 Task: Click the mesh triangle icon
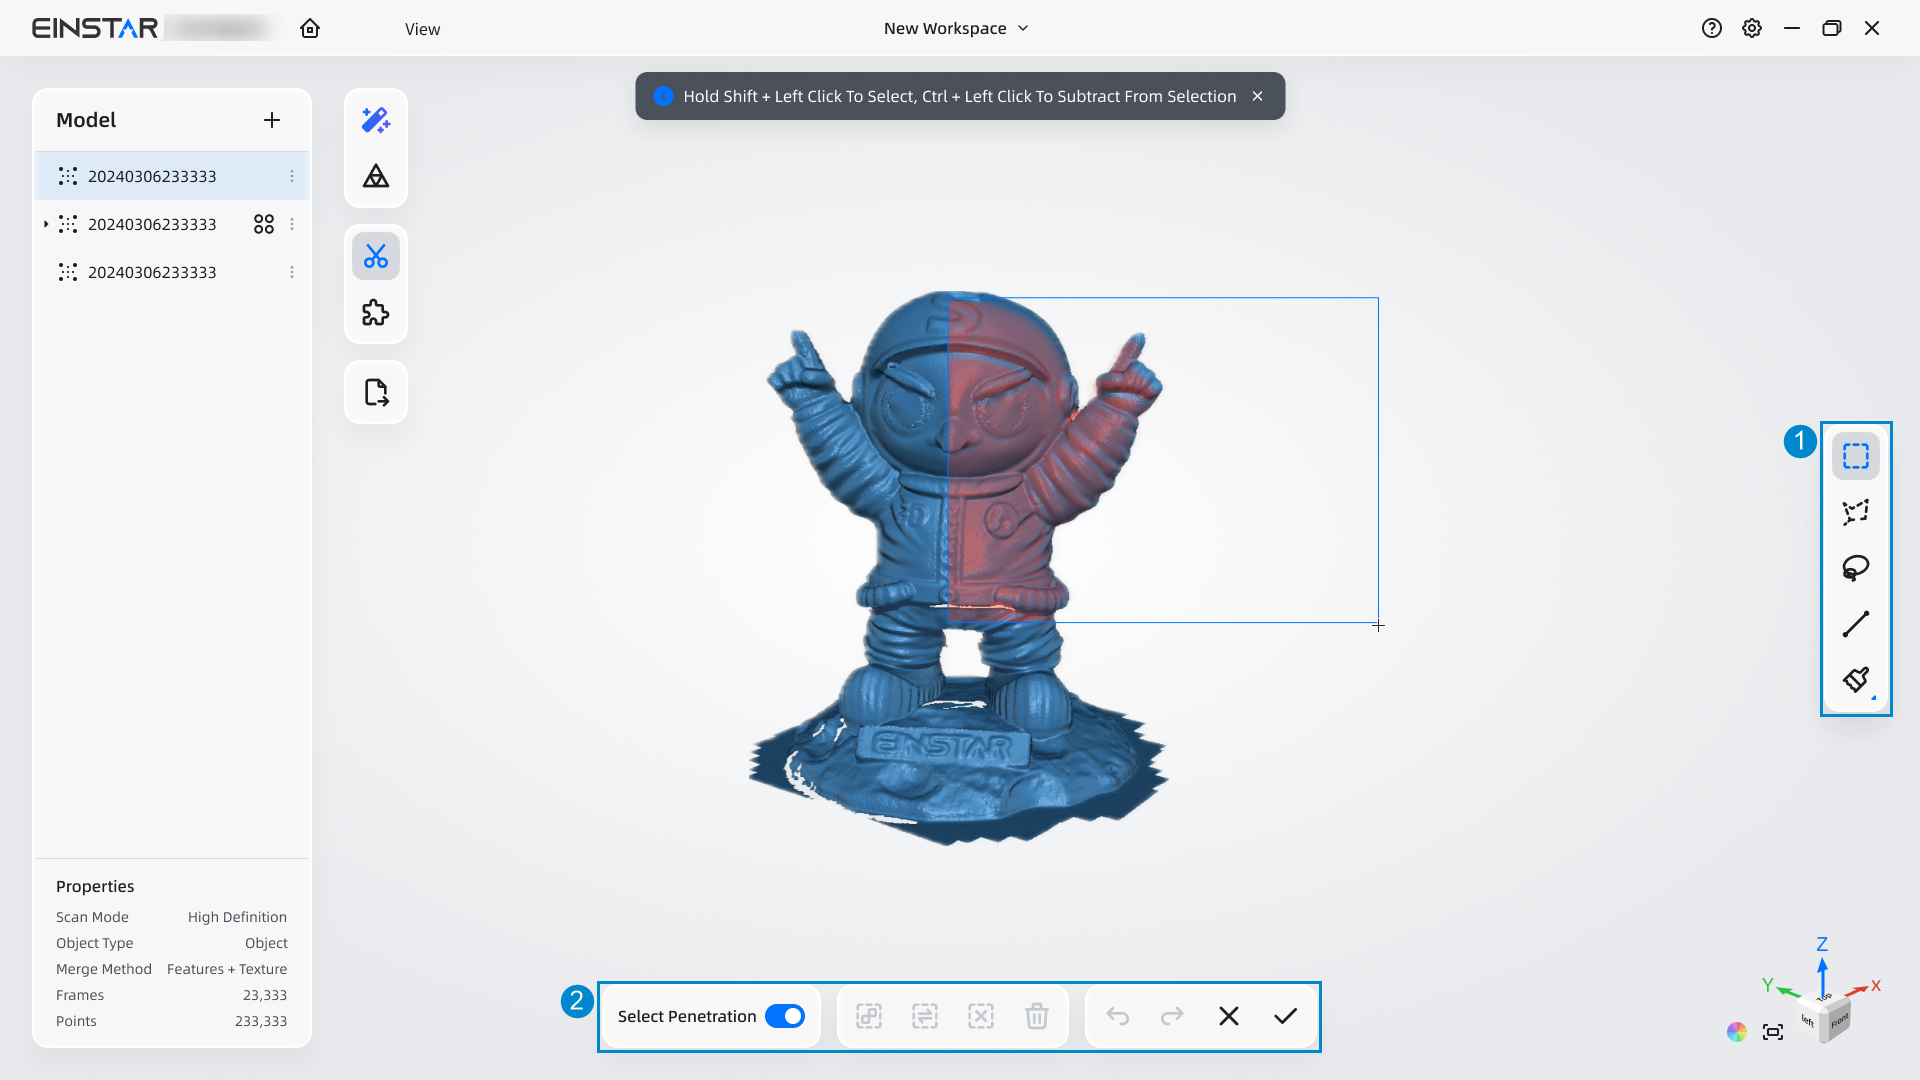376,177
